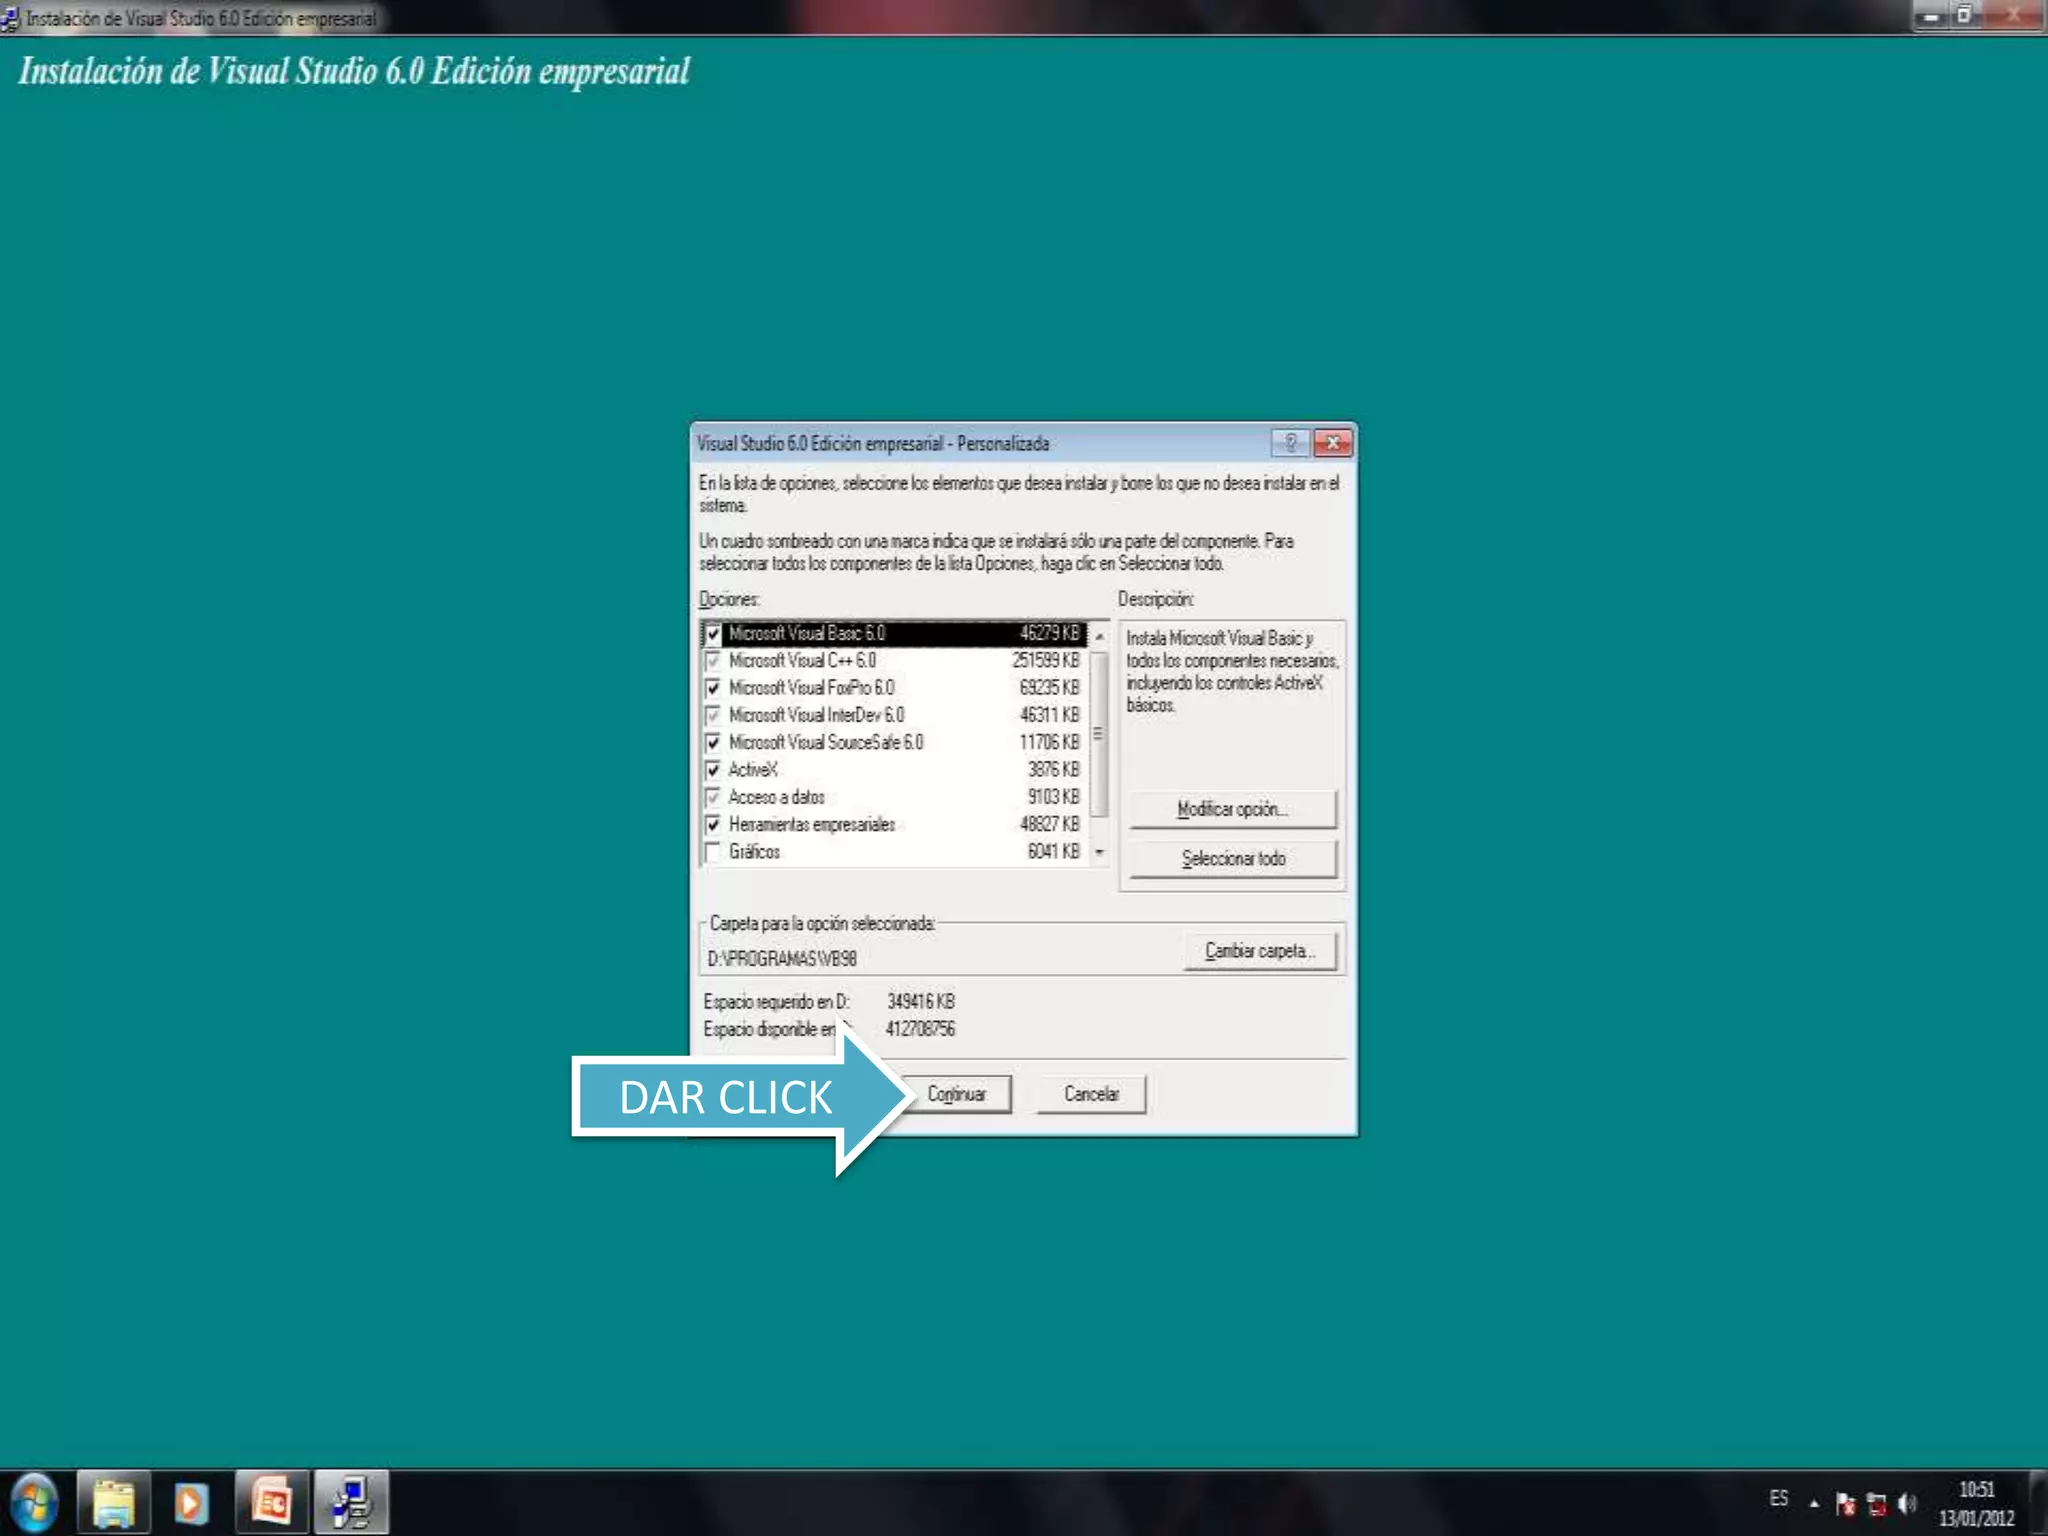Open Windows Explorer from the taskbar
The height and width of the screenshot is (1536, 2048).
113,1502
